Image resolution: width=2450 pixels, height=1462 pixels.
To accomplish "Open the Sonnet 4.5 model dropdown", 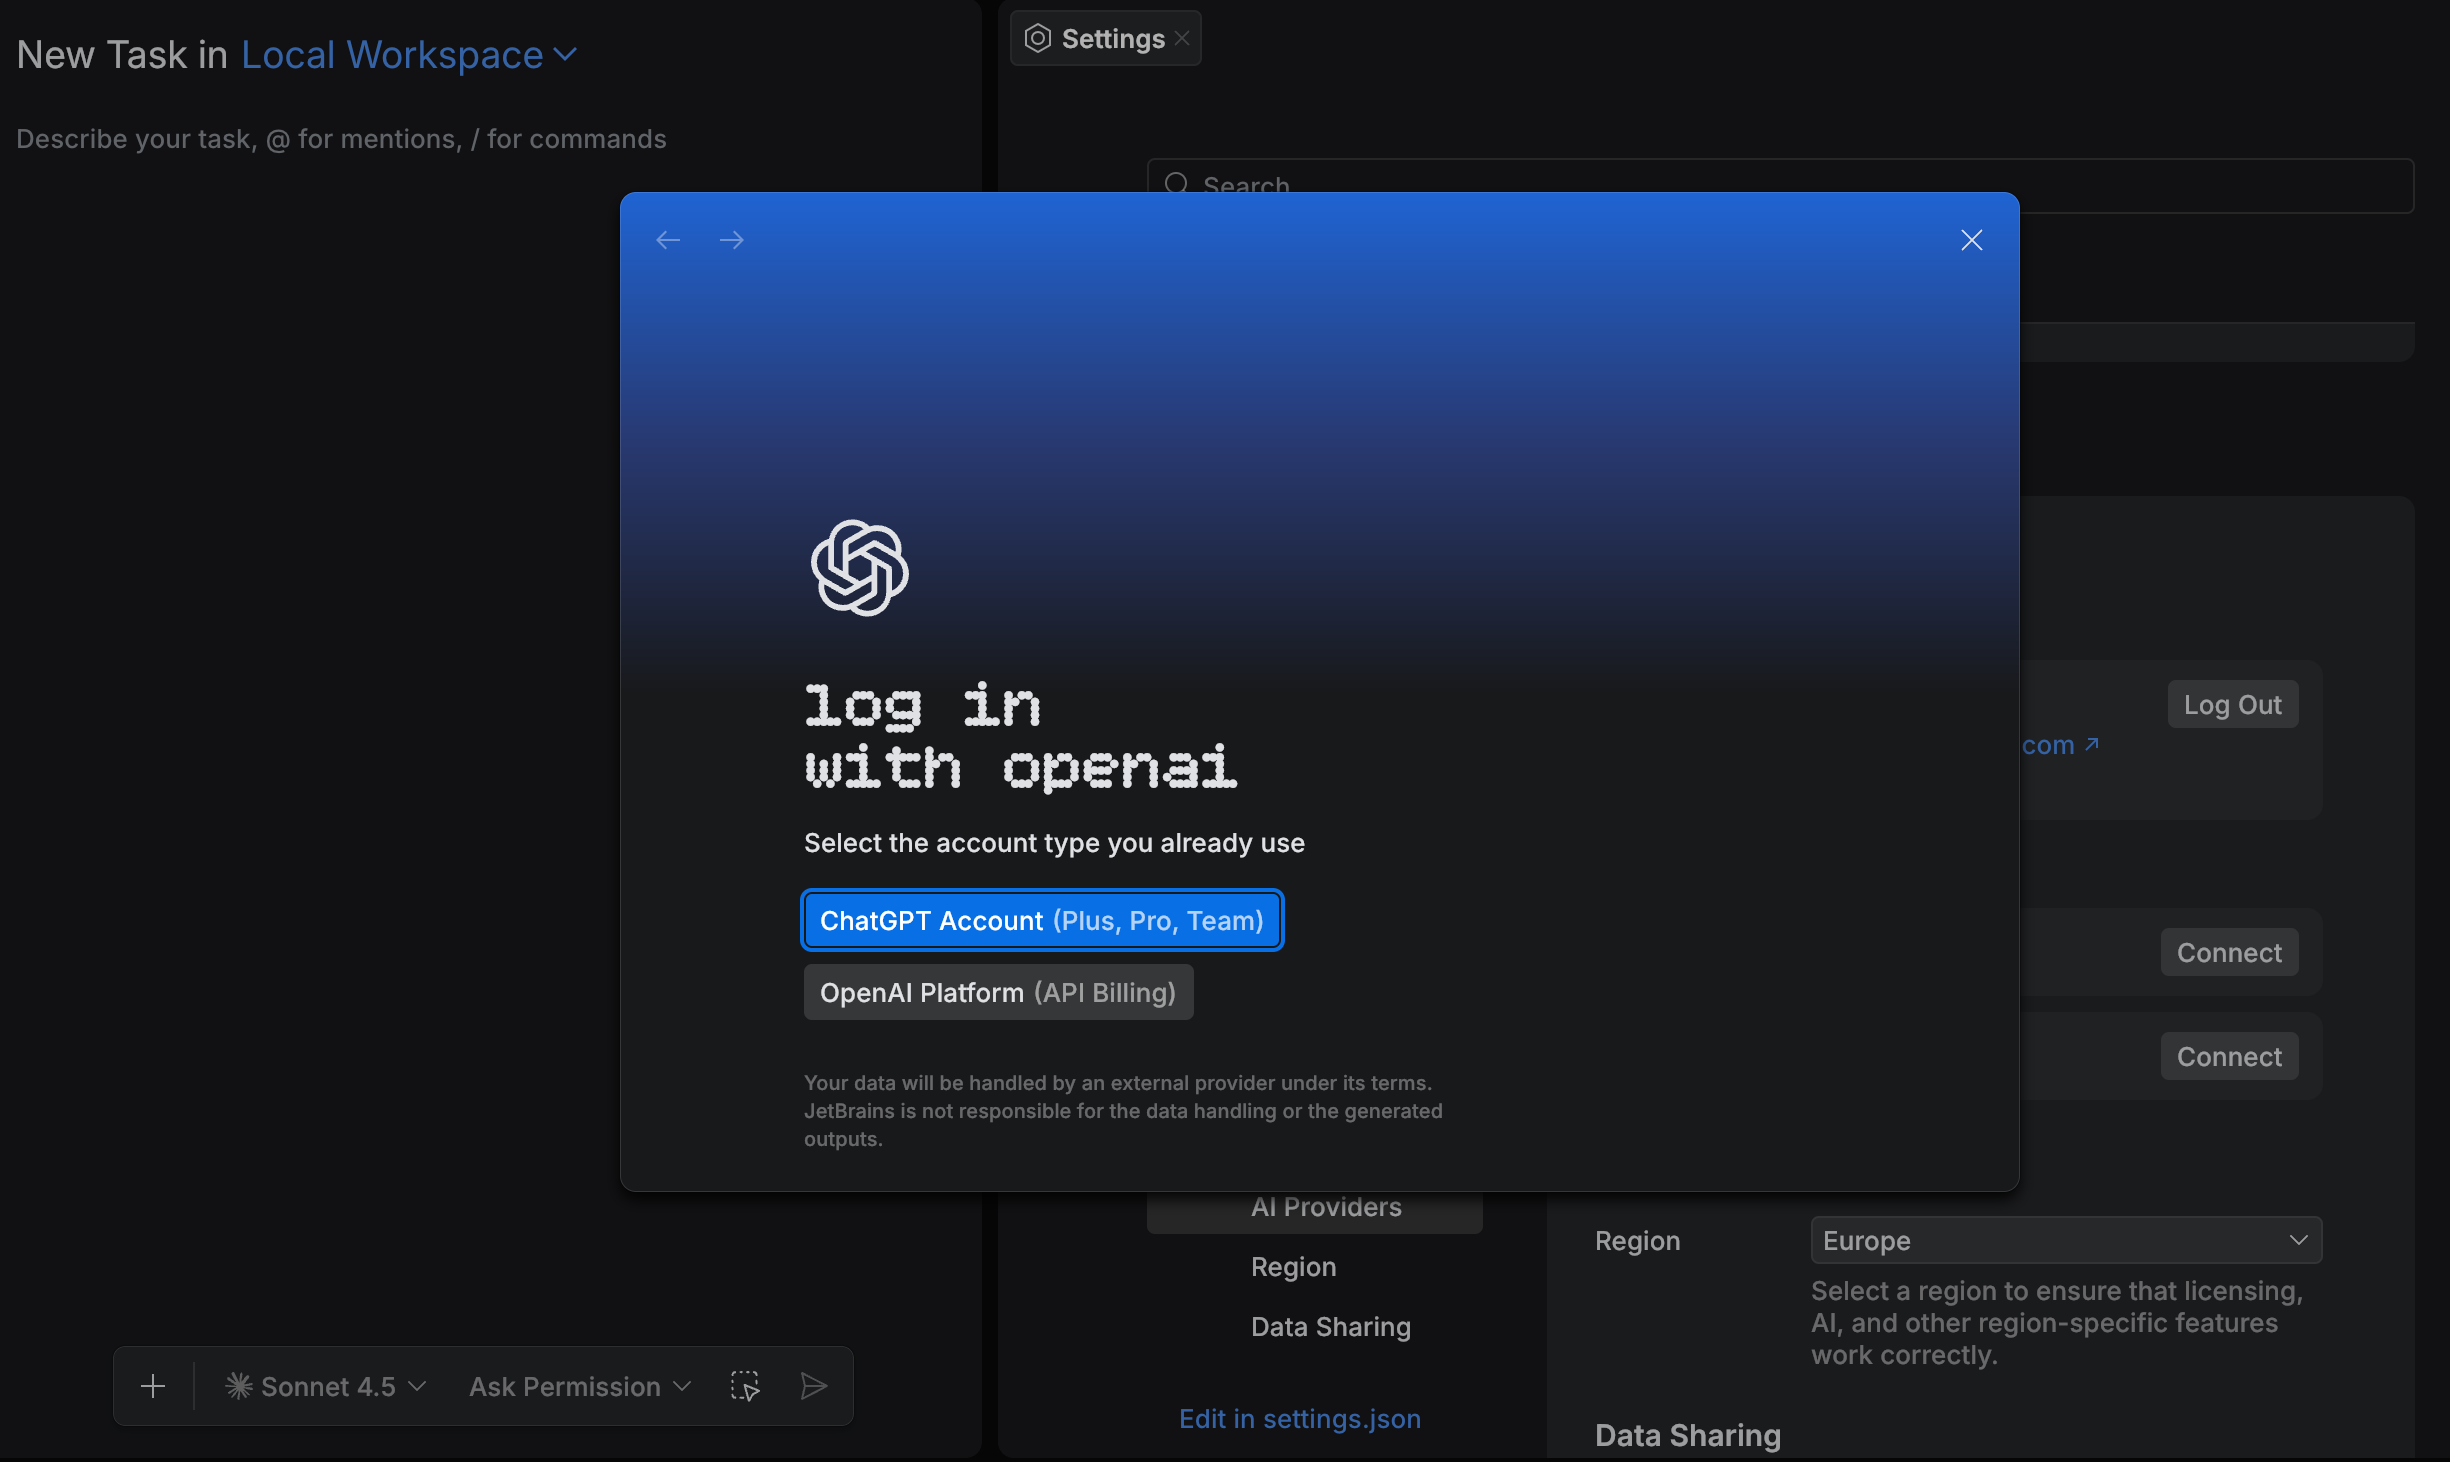I will [x=325, y=1386].
